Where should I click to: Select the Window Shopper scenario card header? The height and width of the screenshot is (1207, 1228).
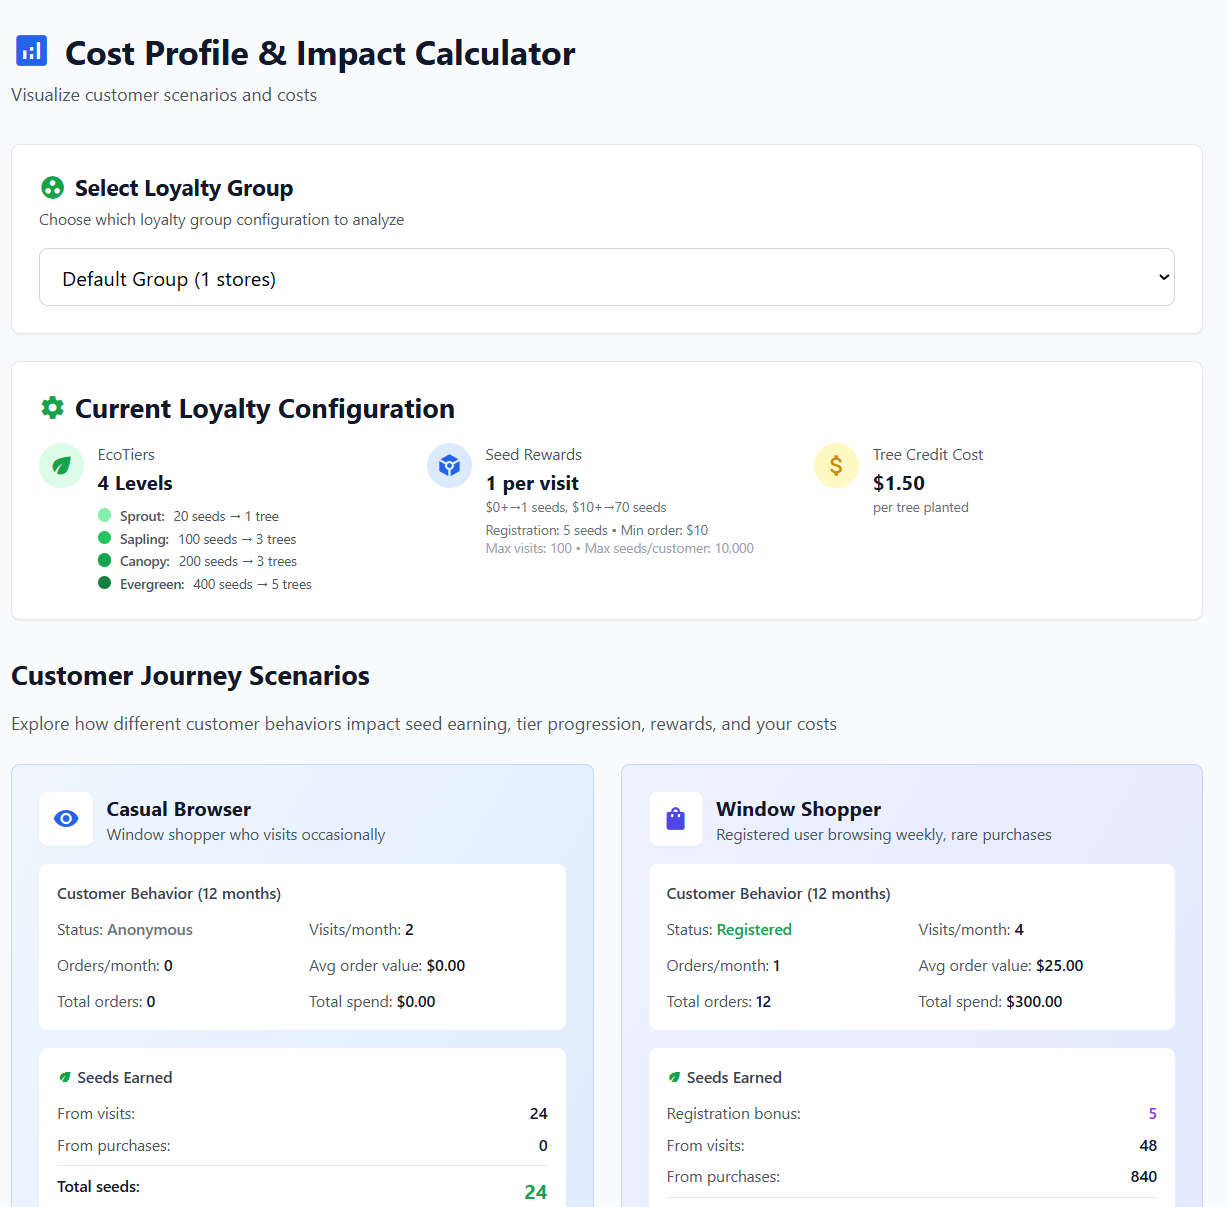[x=798, y=808]
